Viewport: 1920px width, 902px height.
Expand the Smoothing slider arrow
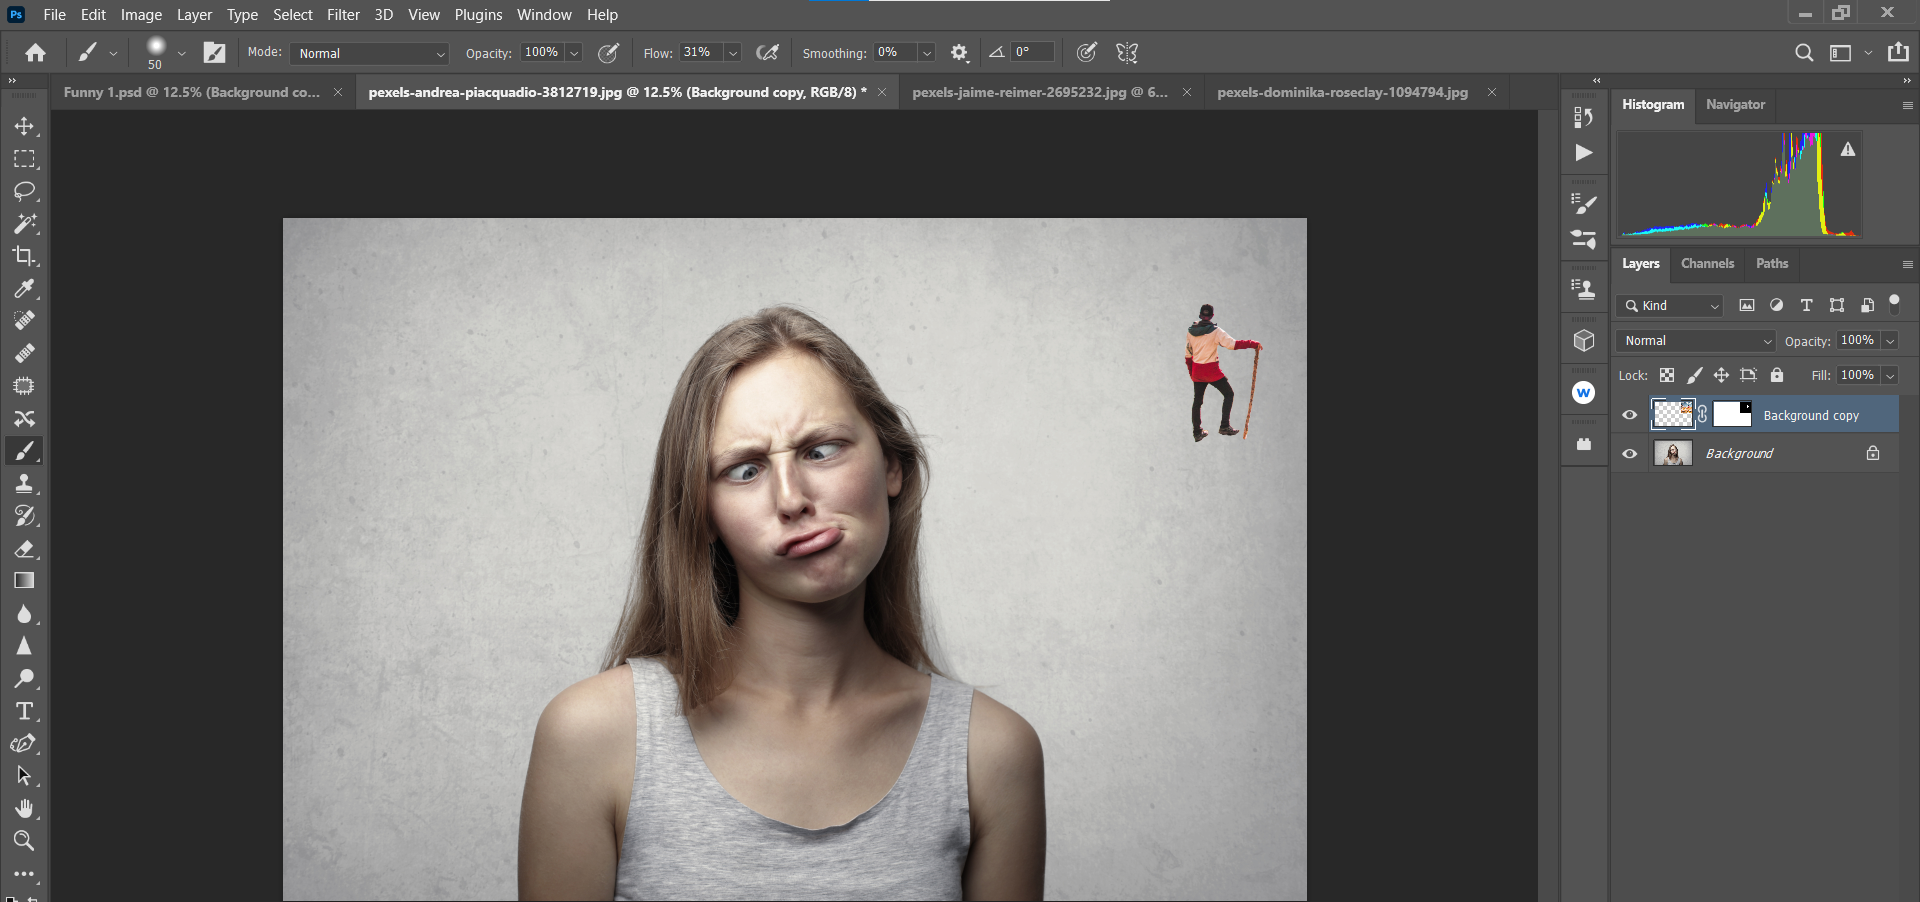pyautogui.click(x=927, y=53)
